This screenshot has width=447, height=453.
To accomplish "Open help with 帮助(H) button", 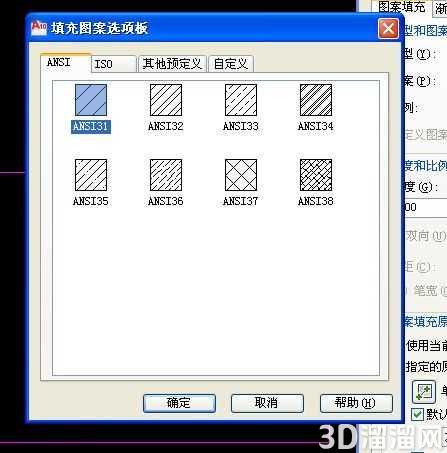I will [x=356, y=403].
